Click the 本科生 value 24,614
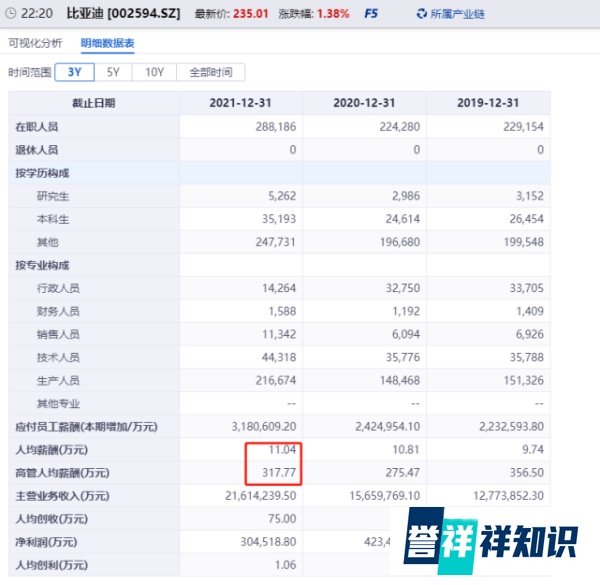The image size is (600, 585). click(x=403, y=219)
